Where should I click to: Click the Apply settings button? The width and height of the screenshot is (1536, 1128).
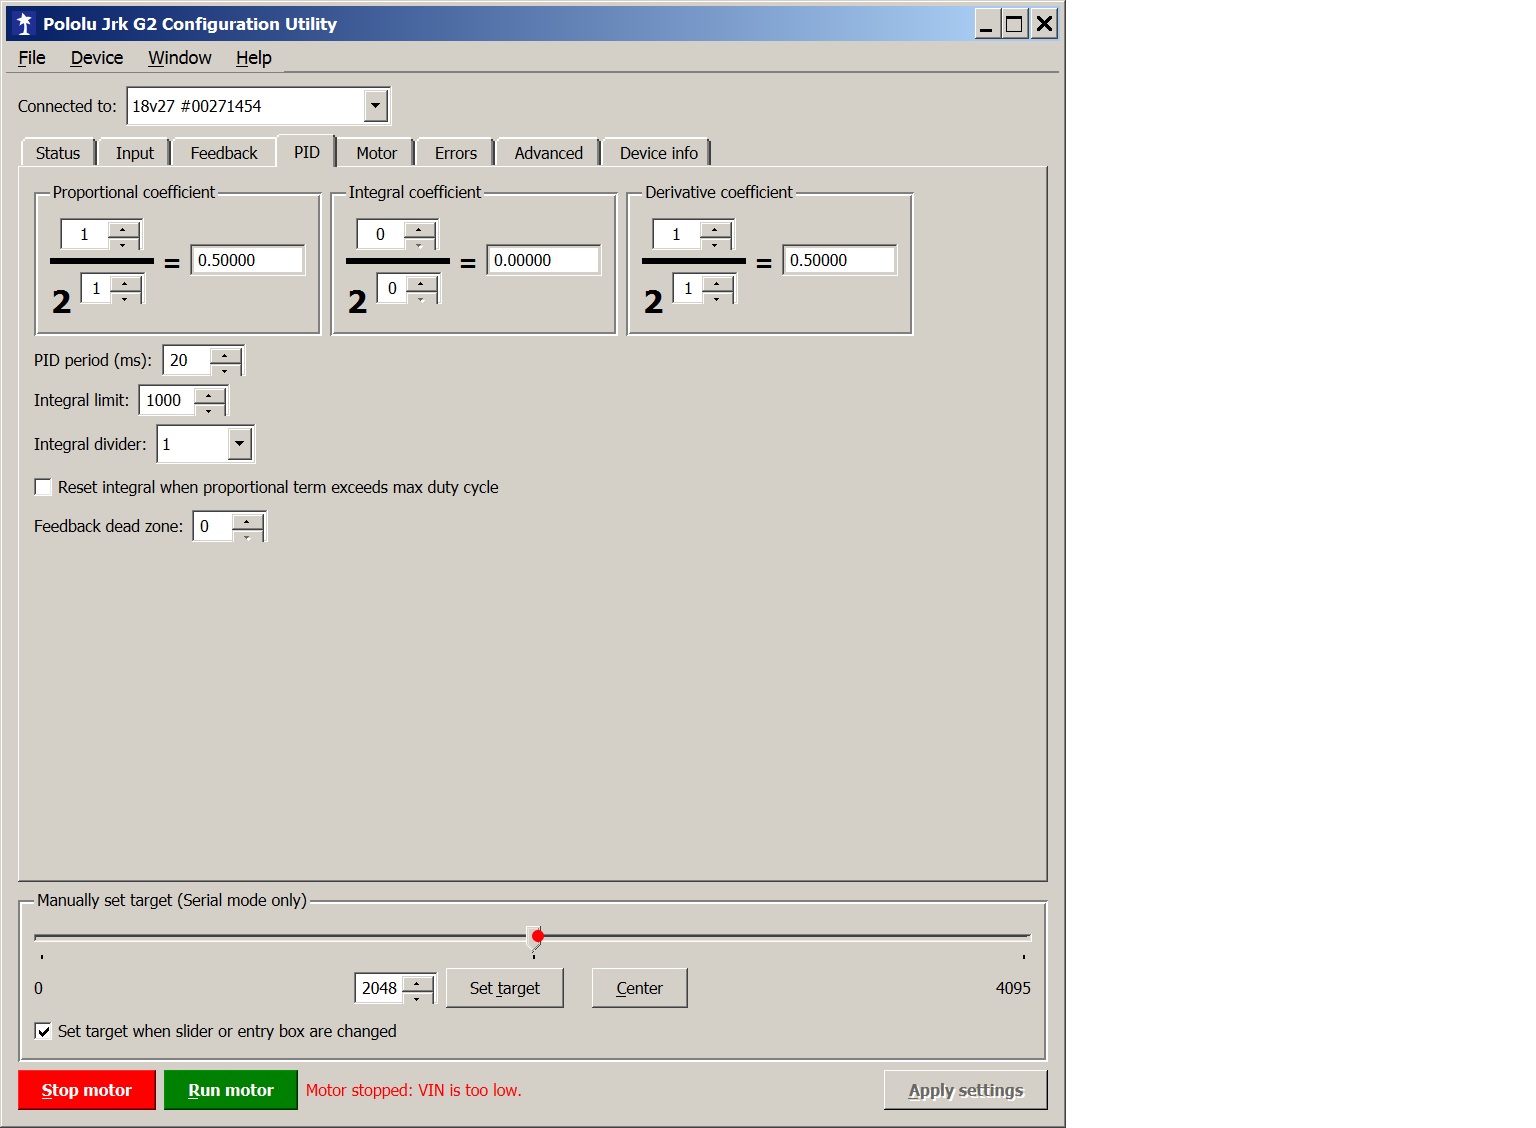pos(966,1090)
